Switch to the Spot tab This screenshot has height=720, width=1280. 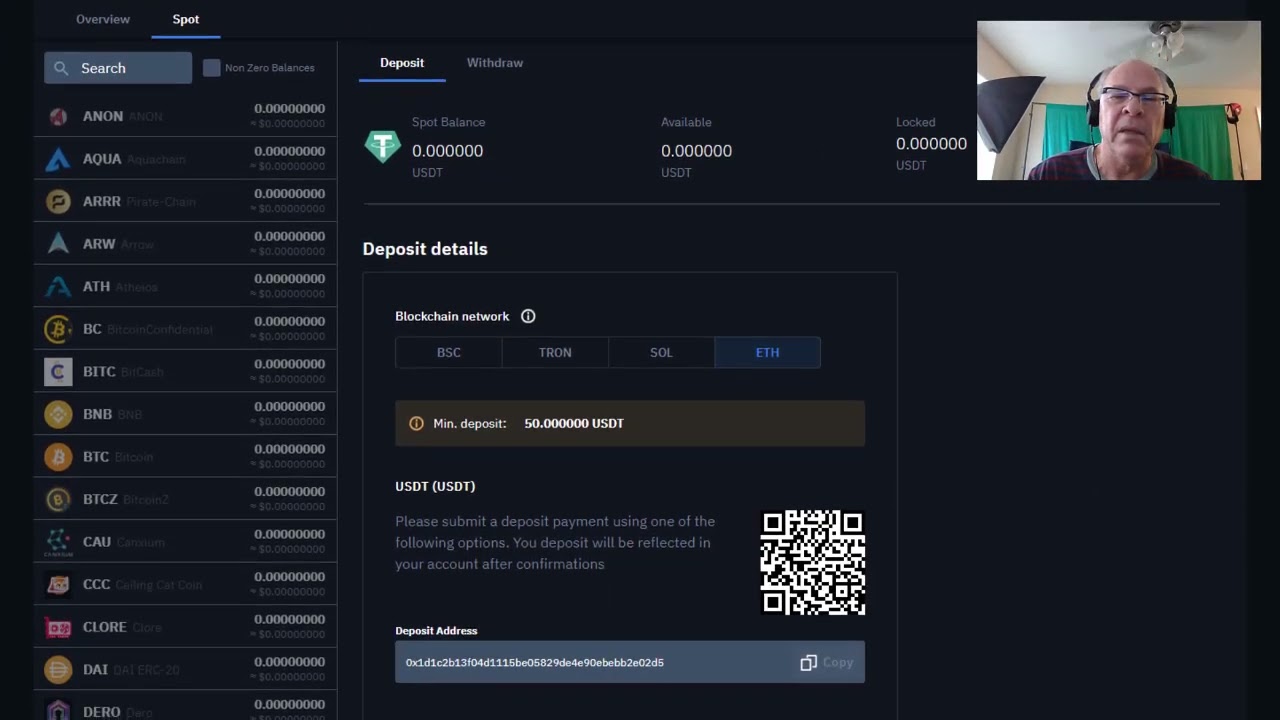tap(186, 19)
